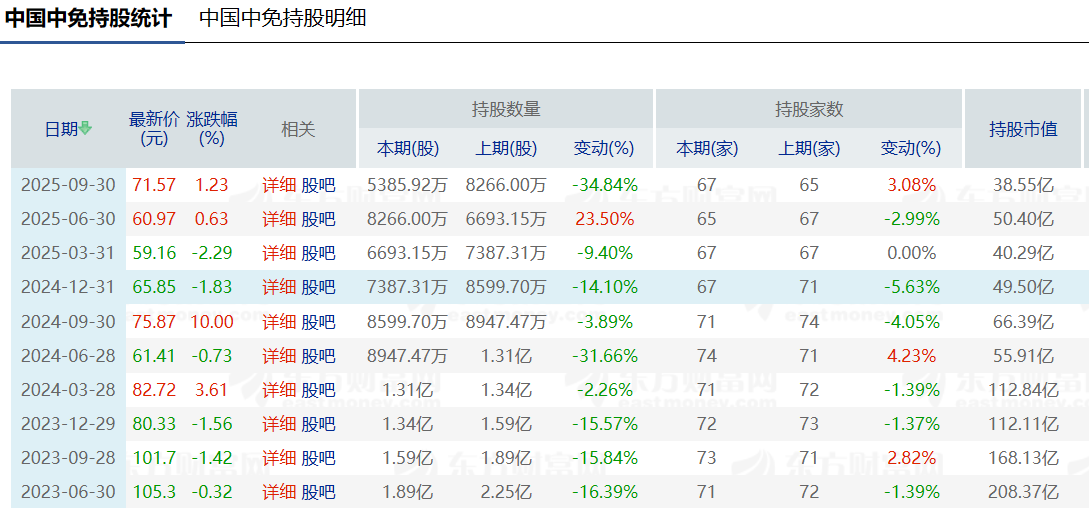Click the market value 38.55亿
The image size is (1089, 508).
point(1023,185)
